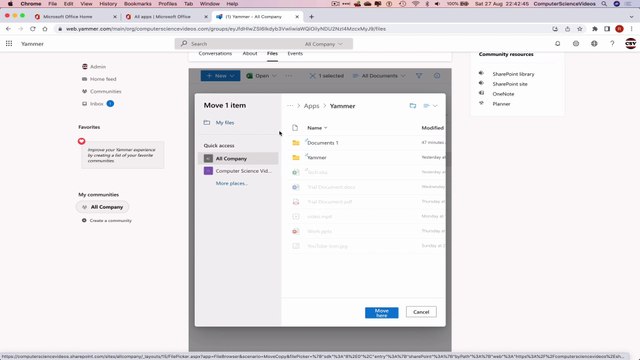Open Inbox in the sidebar
Image resolution: width=640 pixels, height=360 pixels.
pyautogui.click(x=98, y=104)
